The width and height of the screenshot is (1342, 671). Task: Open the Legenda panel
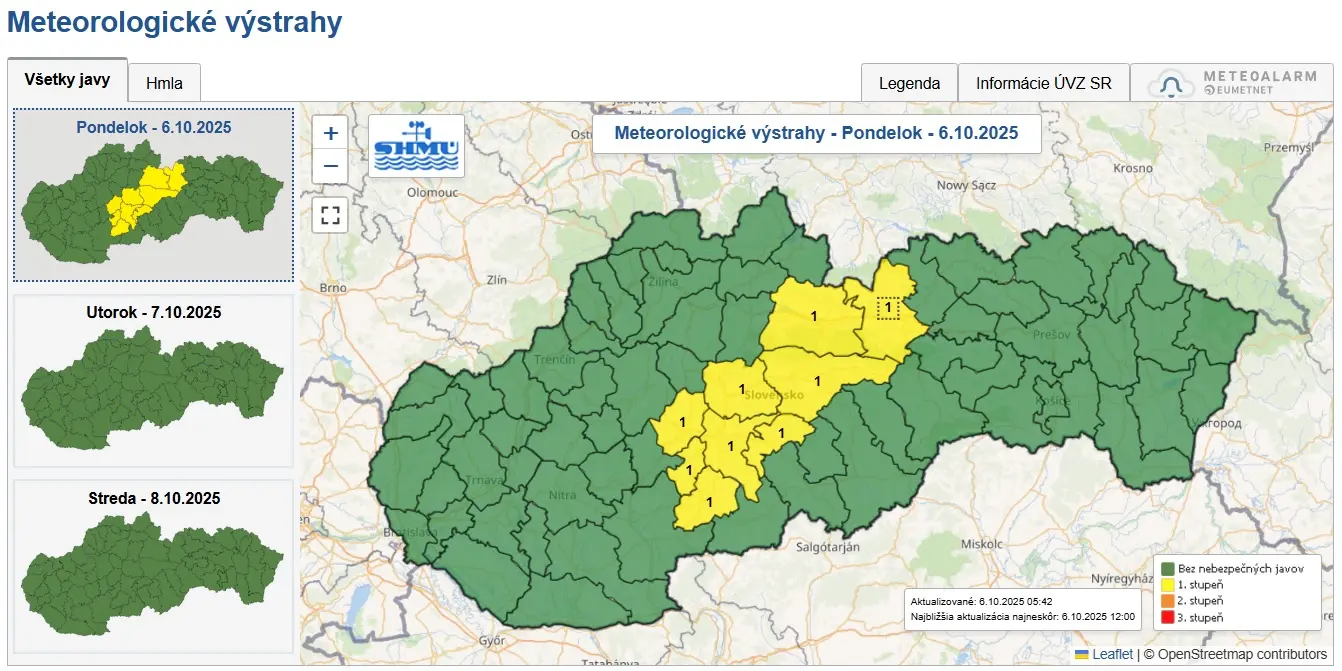pos(909,83)
